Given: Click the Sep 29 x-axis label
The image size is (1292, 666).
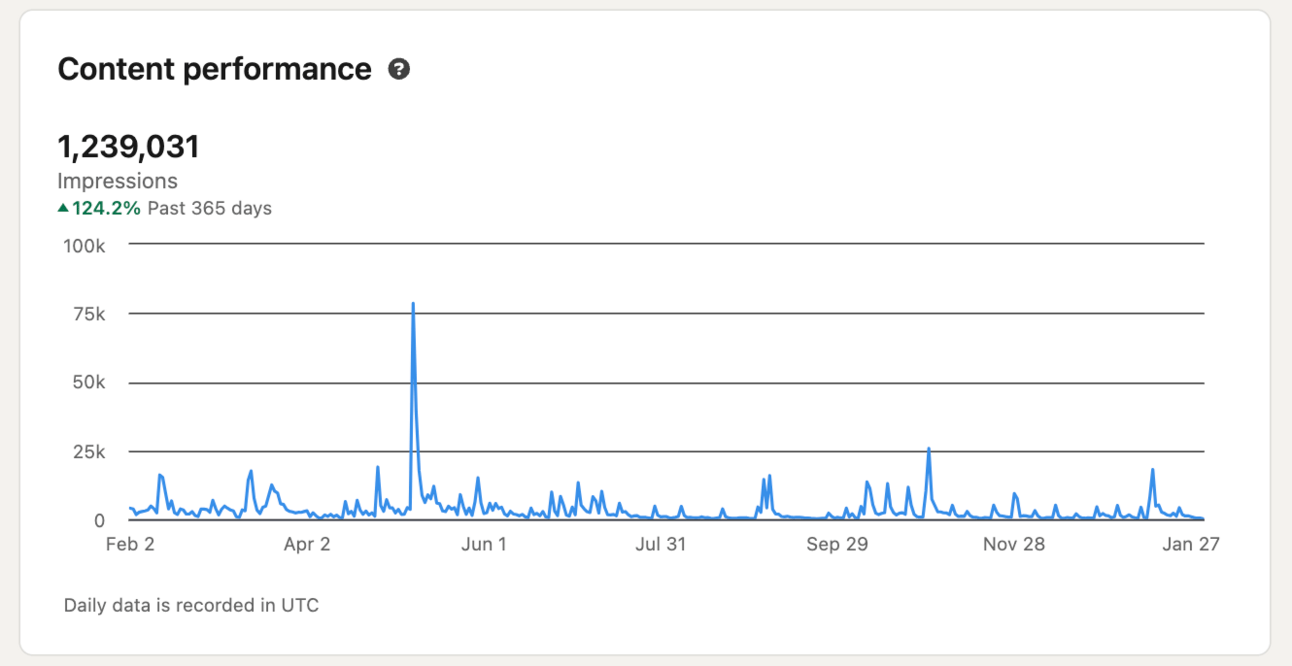Looking at the screenshot, I should point(837,544).
